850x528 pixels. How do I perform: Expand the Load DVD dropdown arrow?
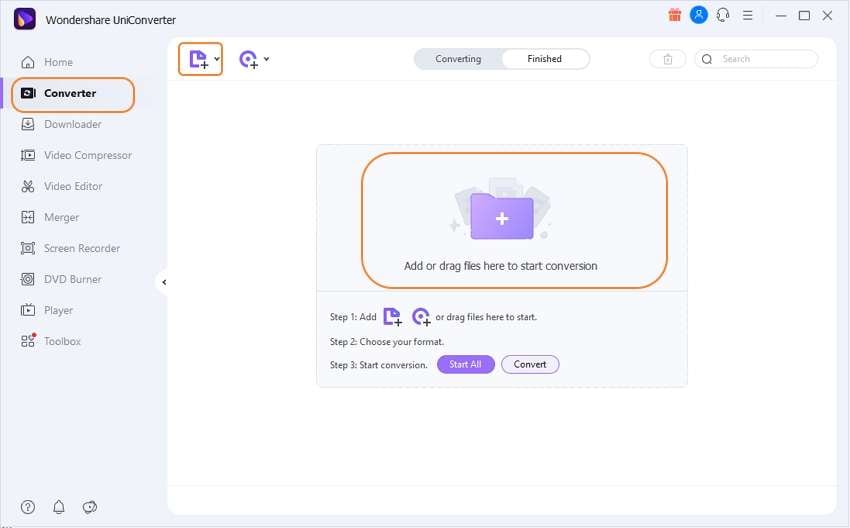(x=266, y=59)
